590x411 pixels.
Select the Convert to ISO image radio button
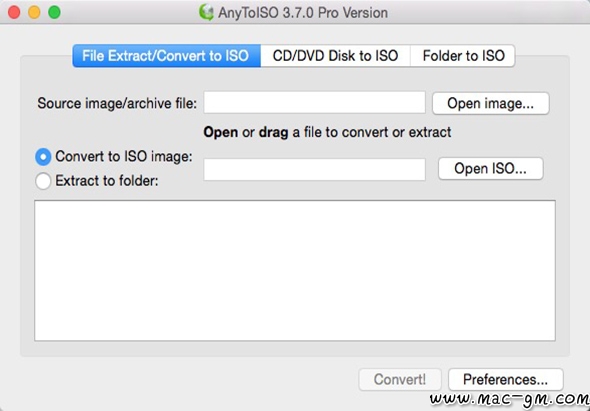tap(43, 157)
